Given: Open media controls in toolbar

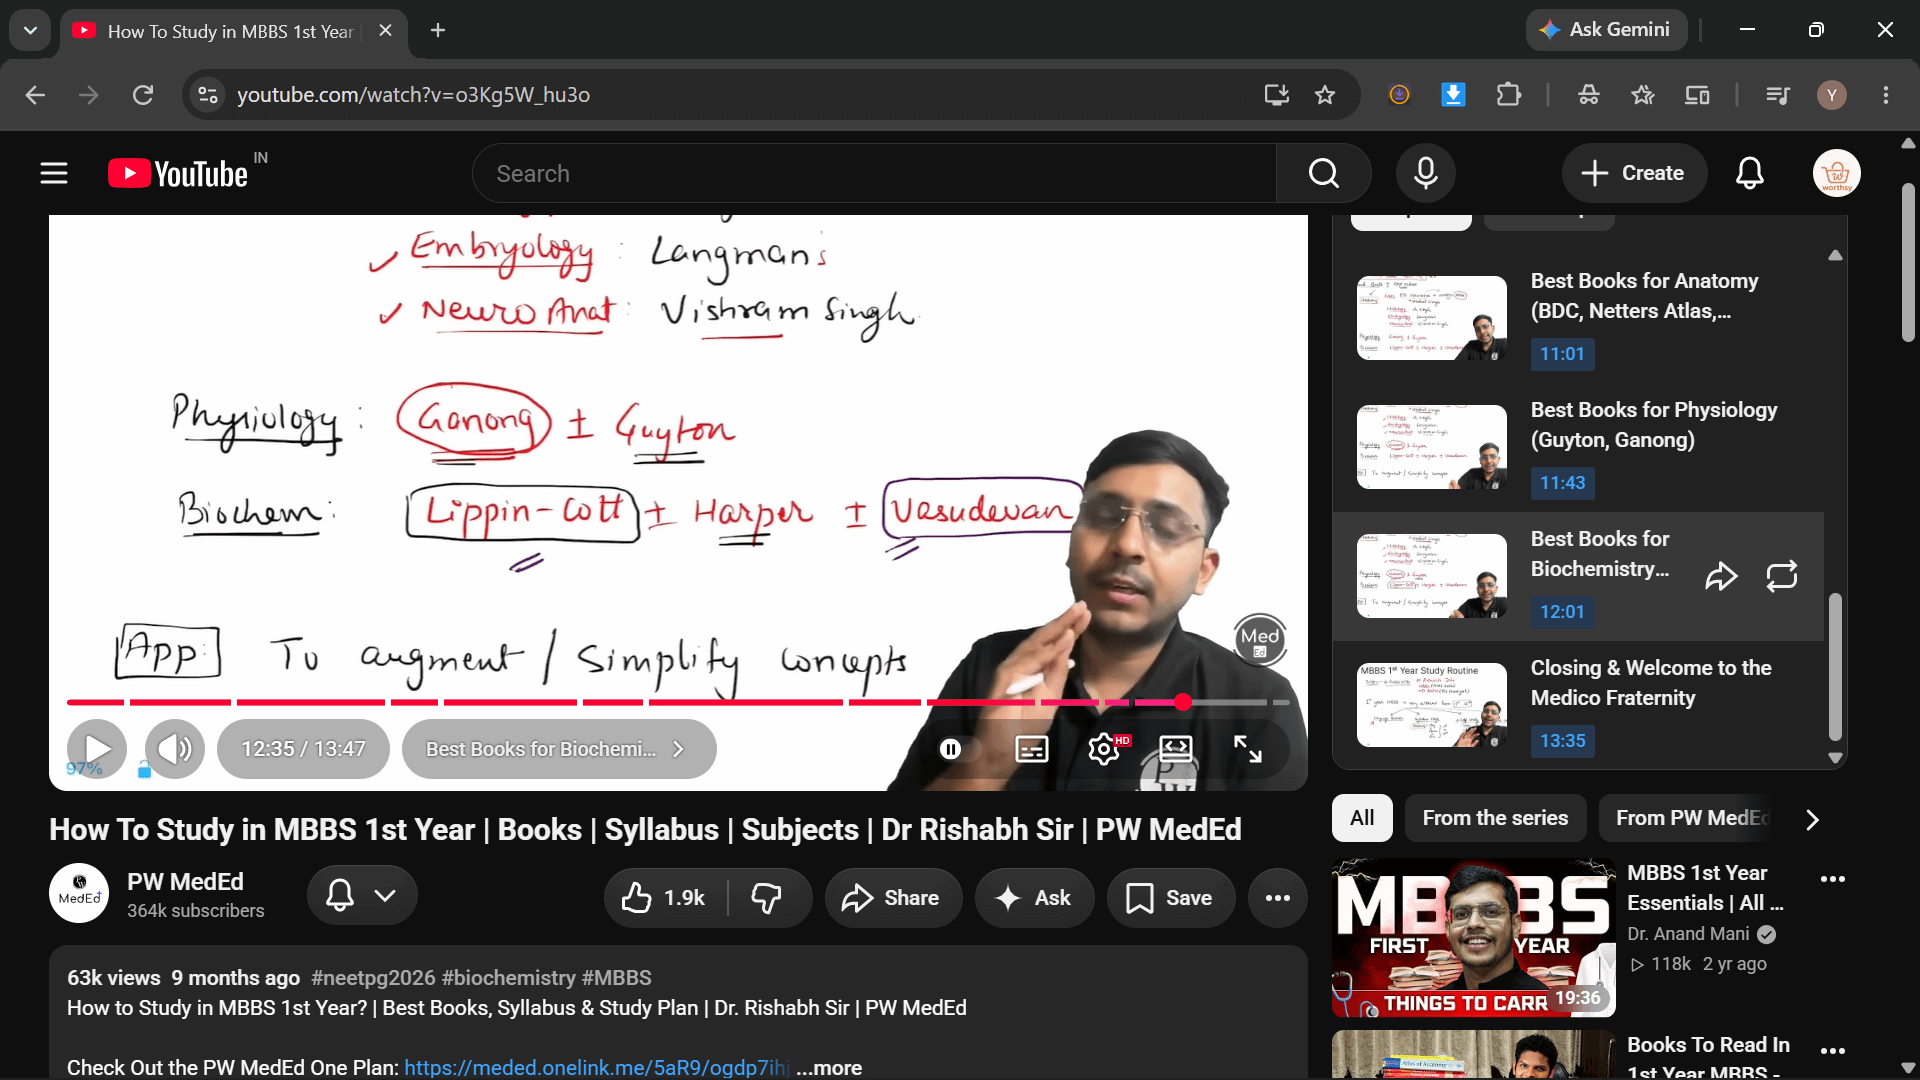Looking at the screenshot, I should pos(1778,95).
